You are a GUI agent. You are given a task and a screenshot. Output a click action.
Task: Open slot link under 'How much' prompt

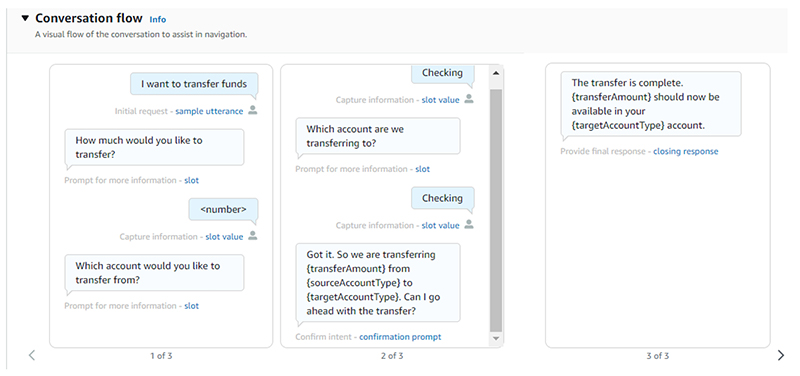[191, 180]
